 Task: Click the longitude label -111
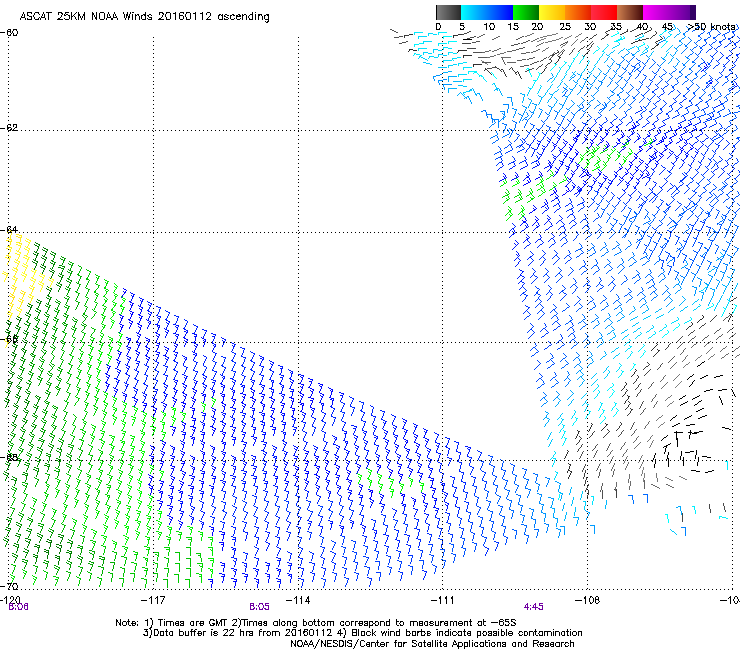(442, 600)
